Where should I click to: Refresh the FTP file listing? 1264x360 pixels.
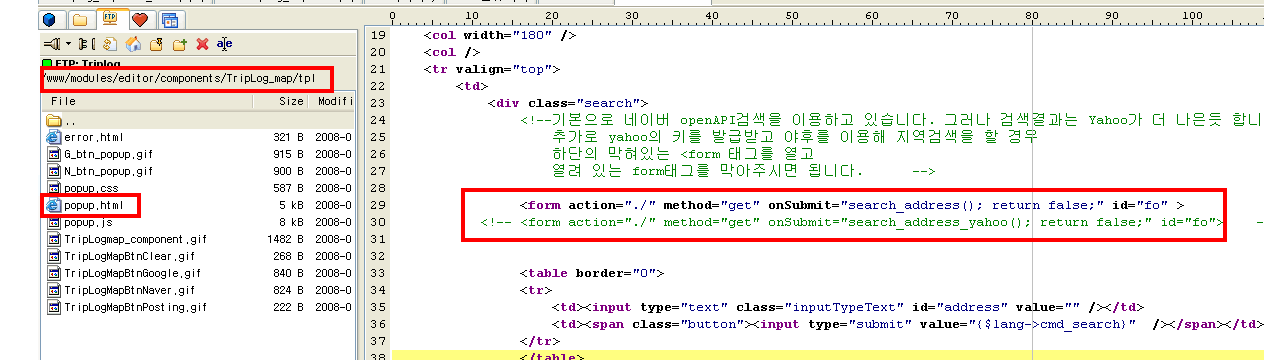click(x=109, y=44)
